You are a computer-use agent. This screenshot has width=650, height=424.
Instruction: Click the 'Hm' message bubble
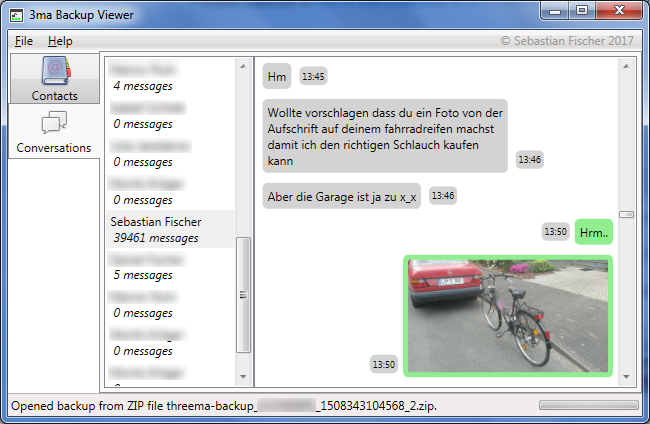coord(277,76)
